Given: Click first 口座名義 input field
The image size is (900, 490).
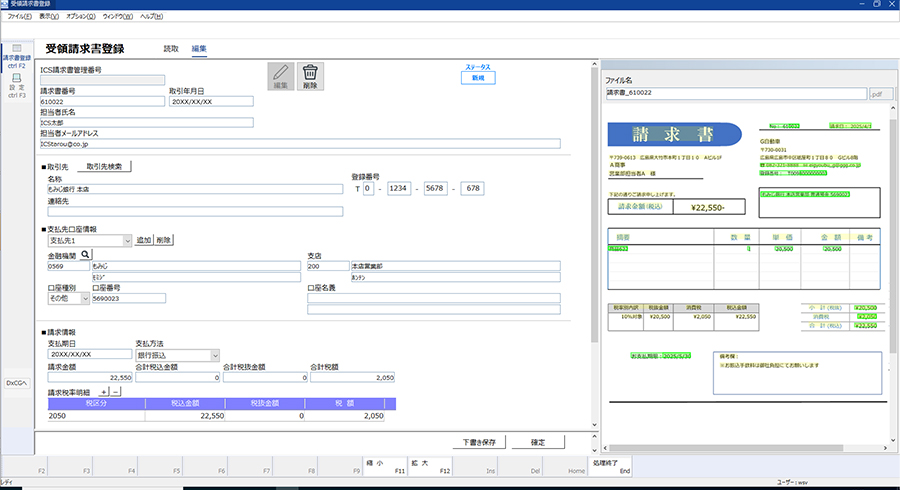Looking at the screenshot, I should tap(434, 298).
